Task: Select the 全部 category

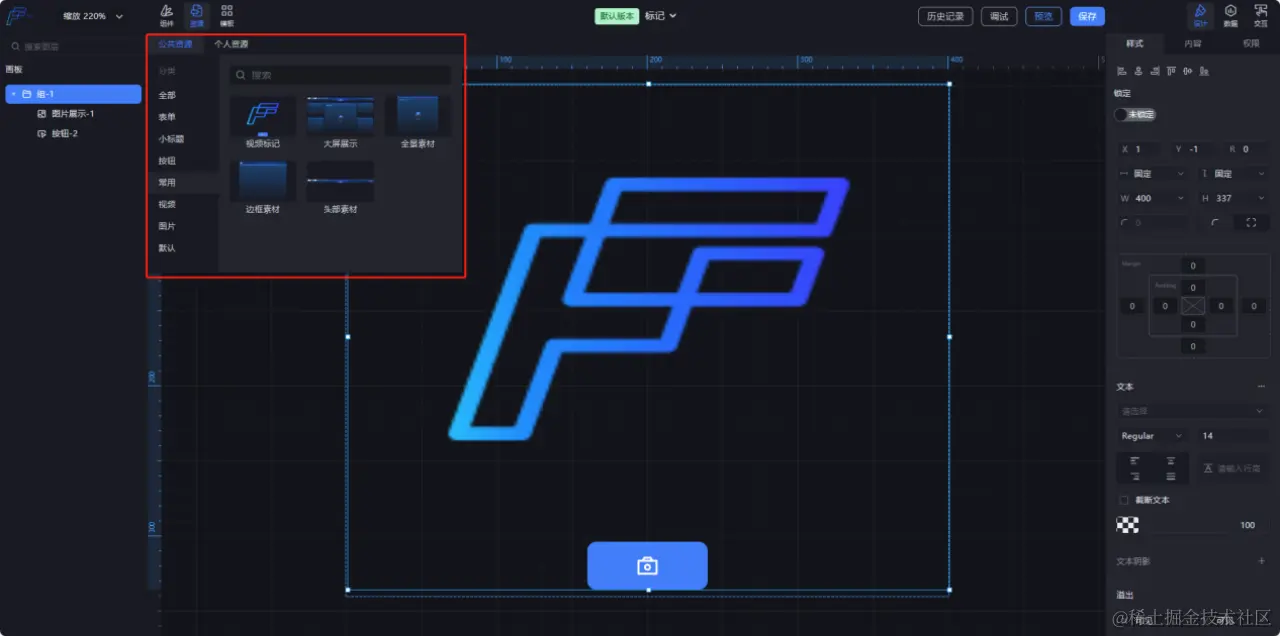Action: [167, 95]
